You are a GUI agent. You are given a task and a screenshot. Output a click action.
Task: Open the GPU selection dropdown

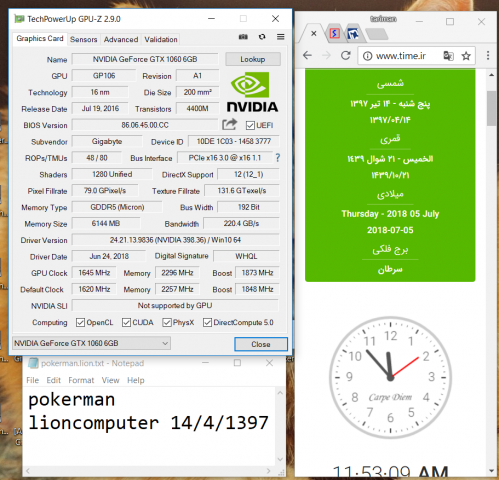(x=91, y=343)
